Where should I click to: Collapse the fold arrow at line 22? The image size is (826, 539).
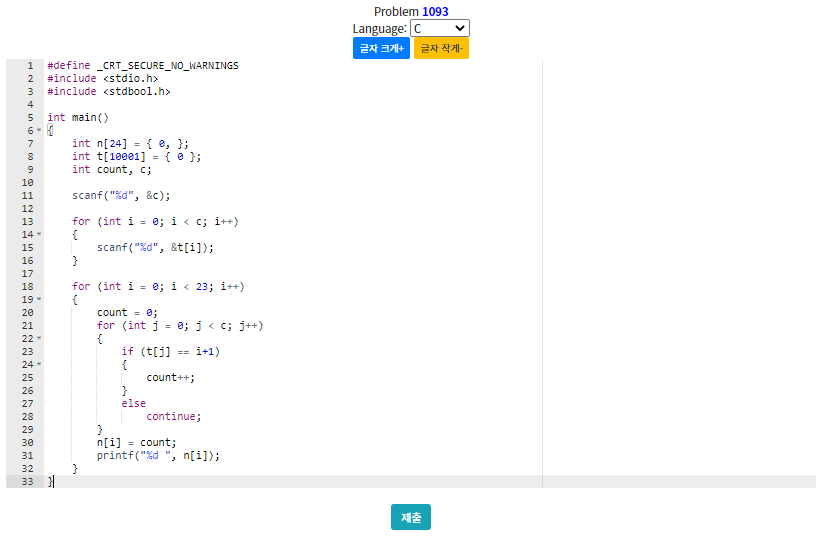(39, 338)
